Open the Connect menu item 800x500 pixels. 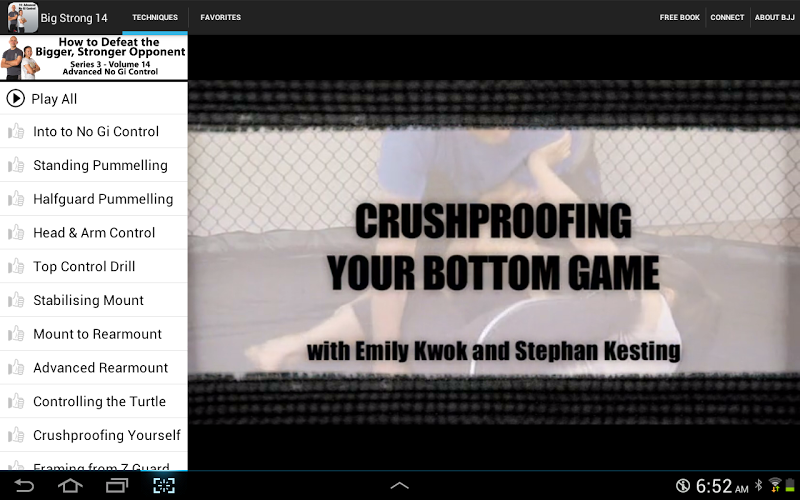coord(727,17)
